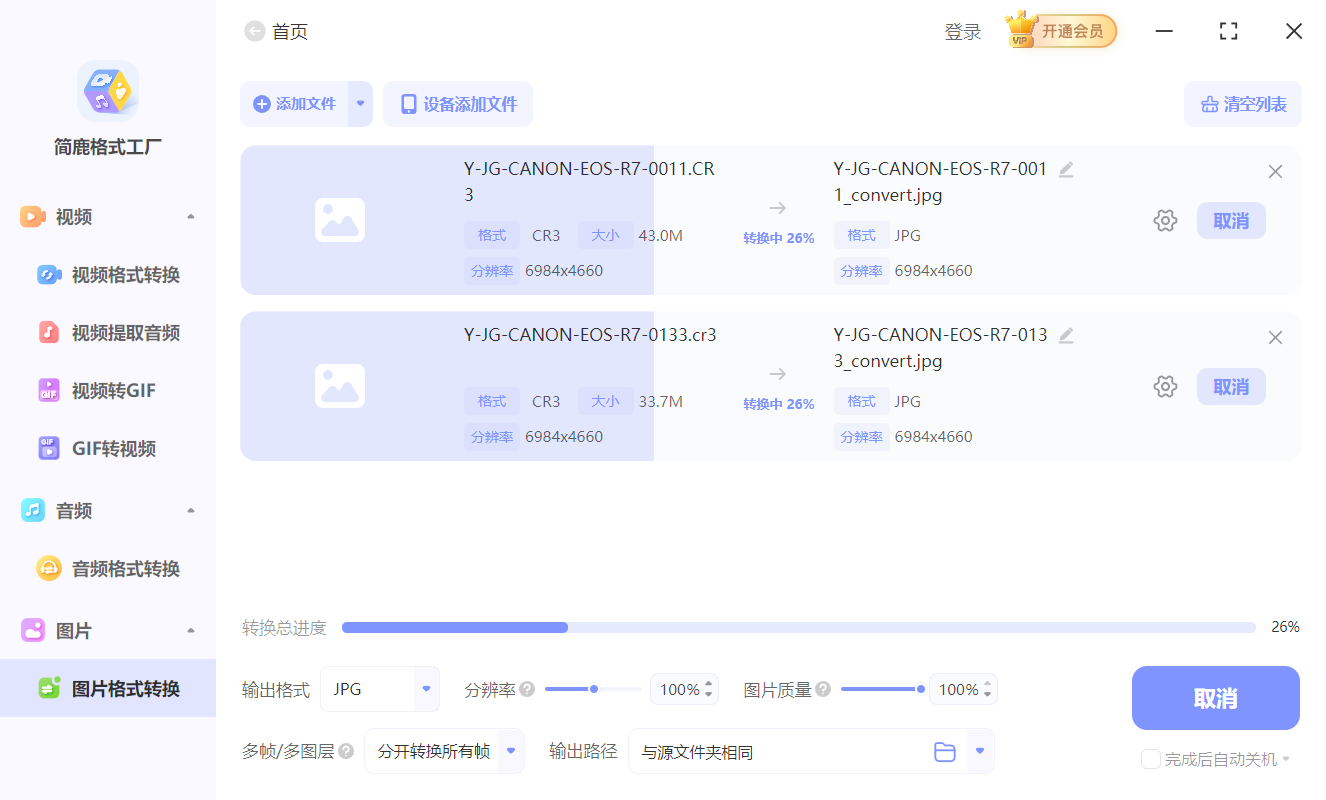Select GIF转视频 in the sidebar
The height and width of the screenshot is (800, 1326).
point(108,449)
